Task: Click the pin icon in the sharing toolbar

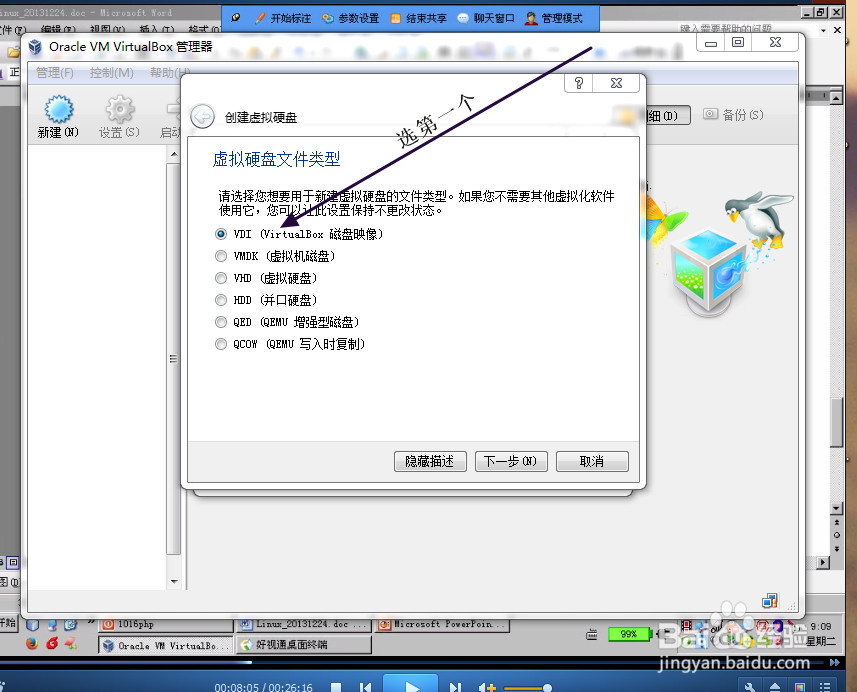Action: pos(236,18)
